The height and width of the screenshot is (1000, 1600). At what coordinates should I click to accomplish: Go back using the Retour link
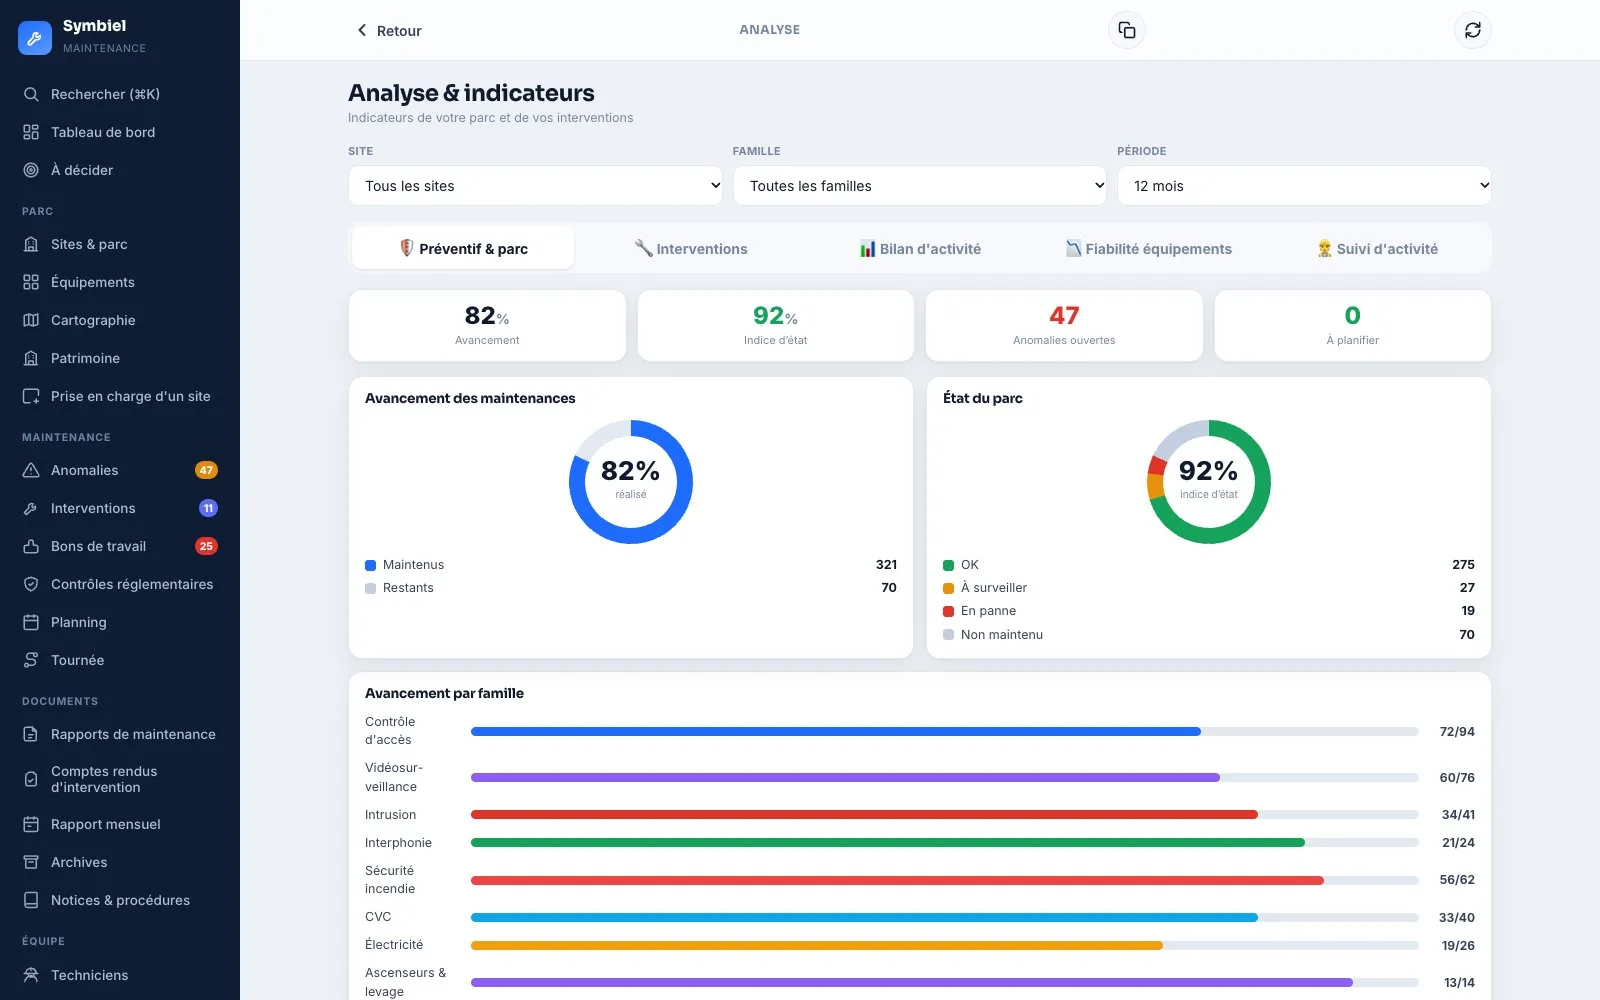(x=389, y=30)
